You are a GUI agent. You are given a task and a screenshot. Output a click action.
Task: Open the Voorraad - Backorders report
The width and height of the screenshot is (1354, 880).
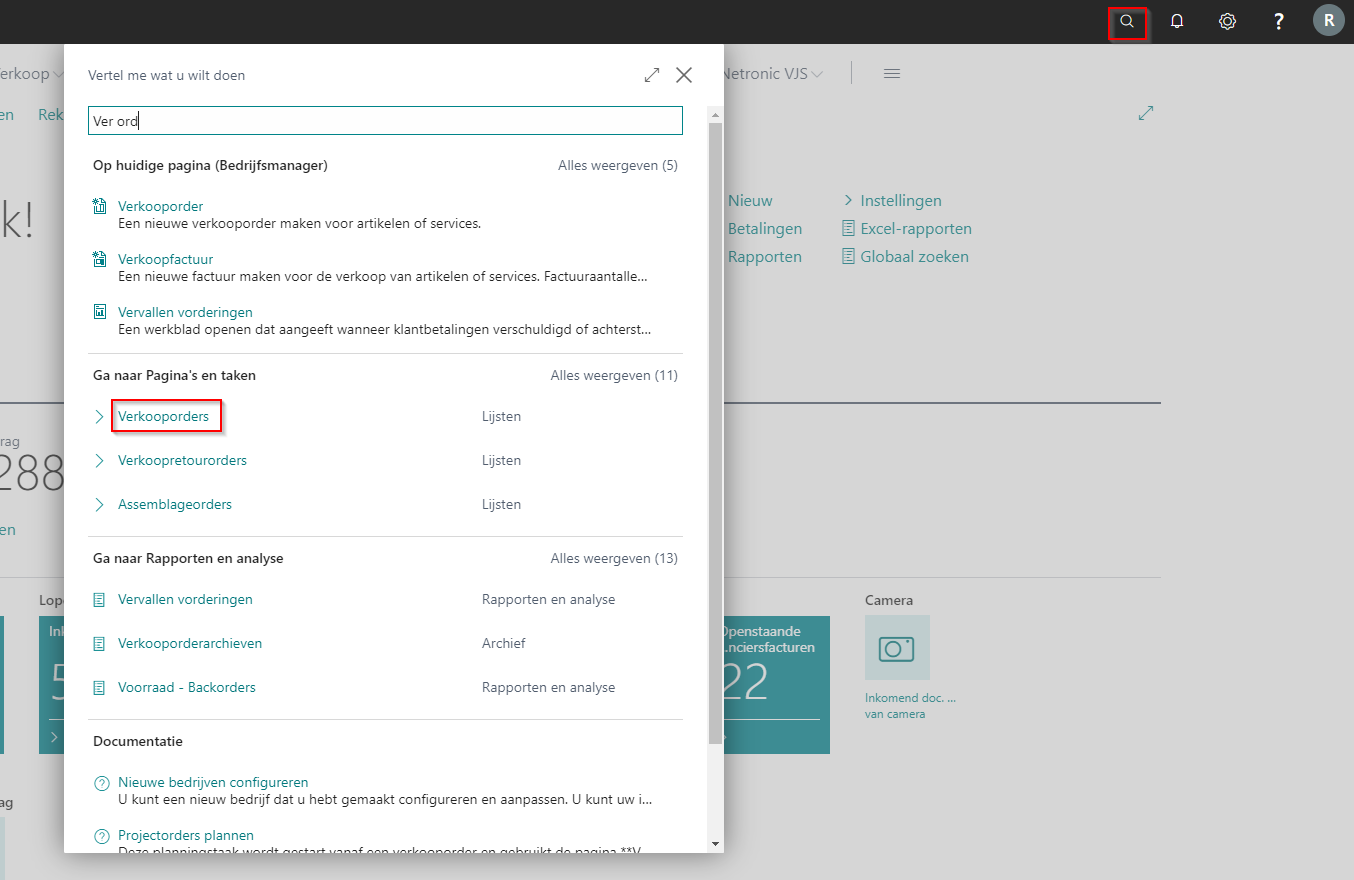(x=187, y=688)
